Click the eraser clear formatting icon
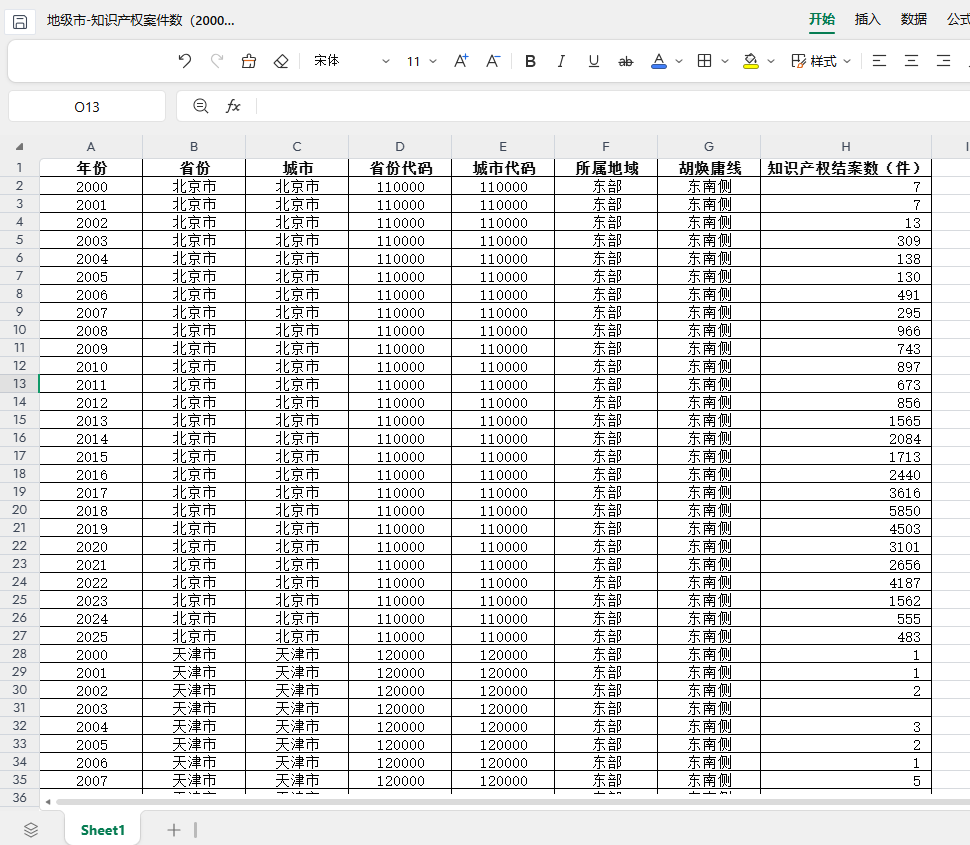970x845 pixels. 281,61
